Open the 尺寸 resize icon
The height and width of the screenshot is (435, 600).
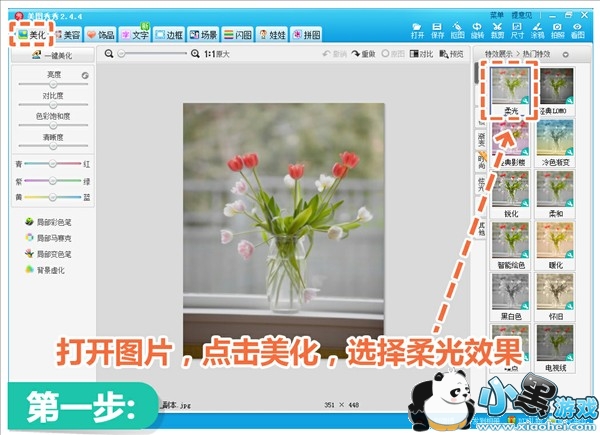(517, 31)
